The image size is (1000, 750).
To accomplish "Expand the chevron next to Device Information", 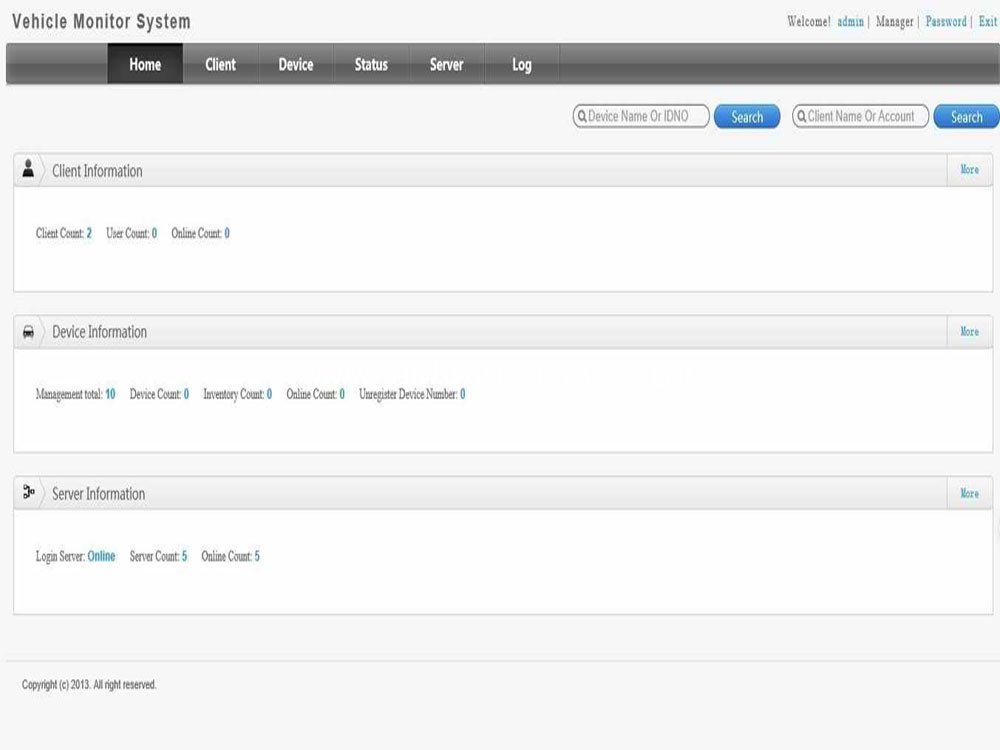I will pos(44,331).
